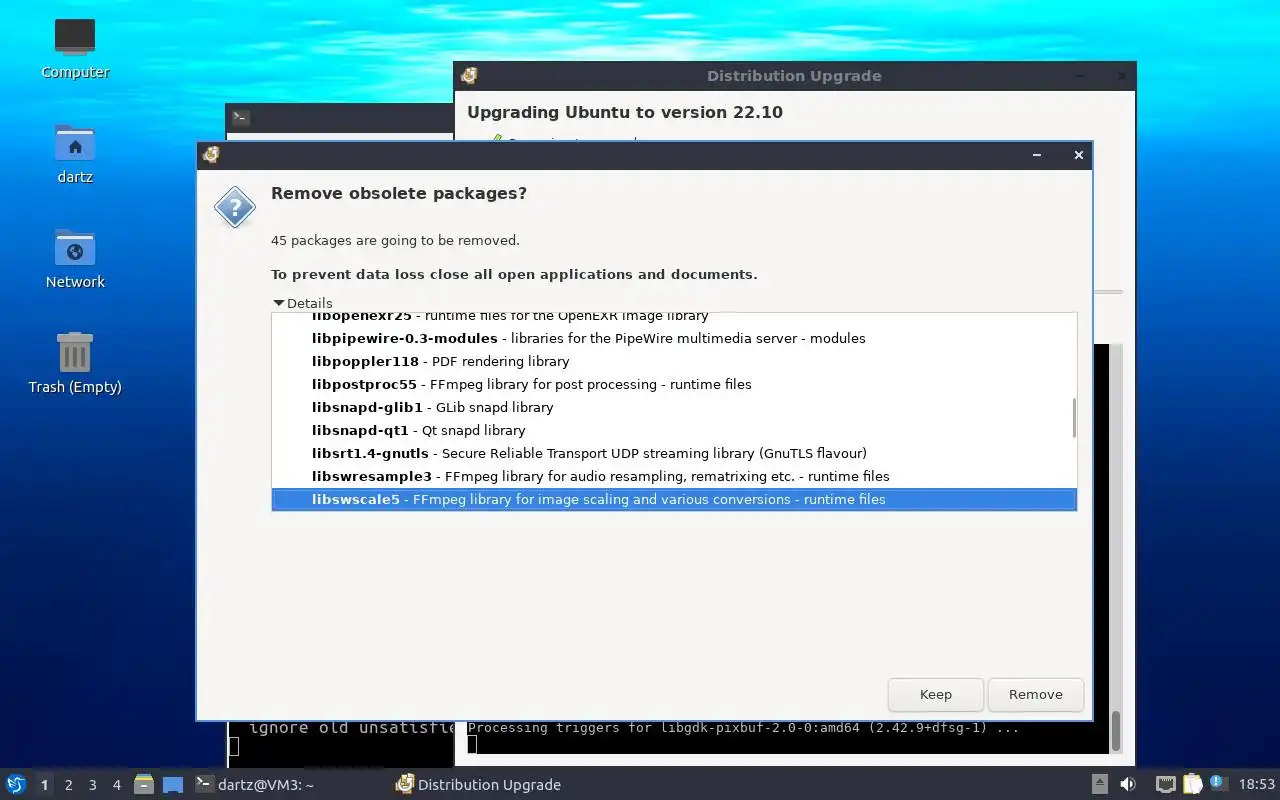Select the libopenexr25 package row
1280x800 pixels.
click(x=674, y=318)
